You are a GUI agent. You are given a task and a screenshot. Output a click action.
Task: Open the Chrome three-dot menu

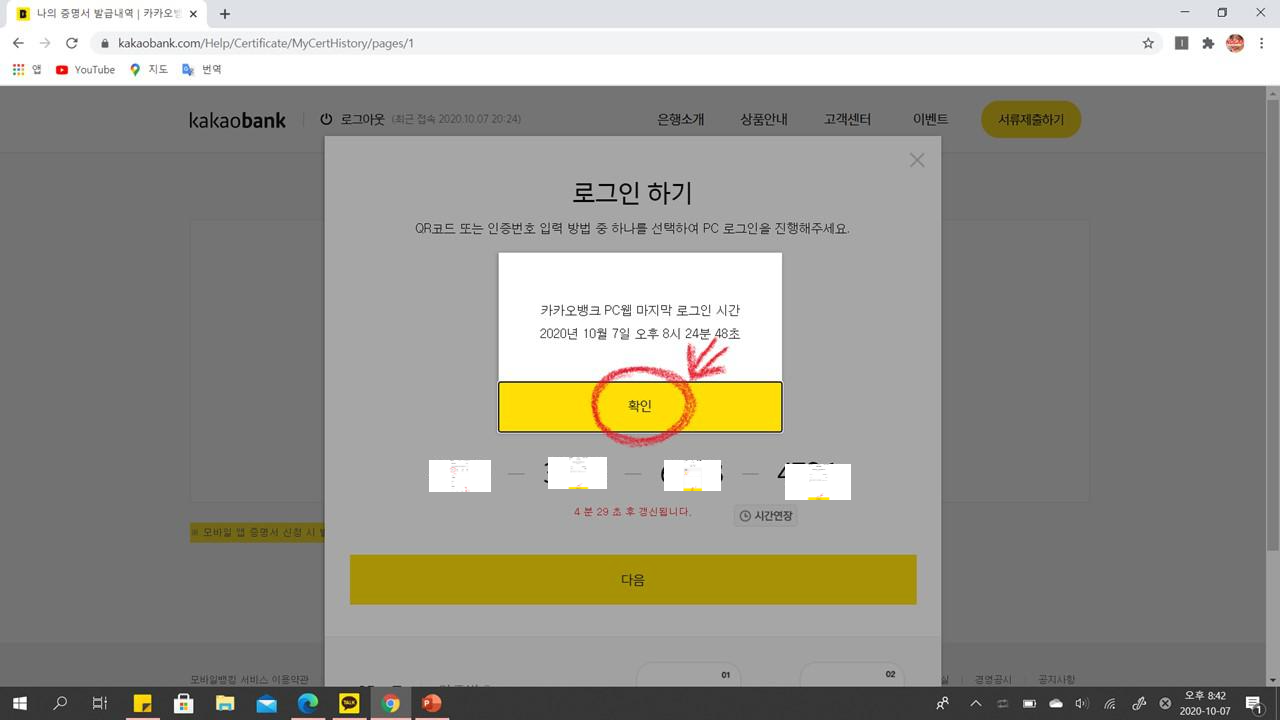coord(1263,43)
